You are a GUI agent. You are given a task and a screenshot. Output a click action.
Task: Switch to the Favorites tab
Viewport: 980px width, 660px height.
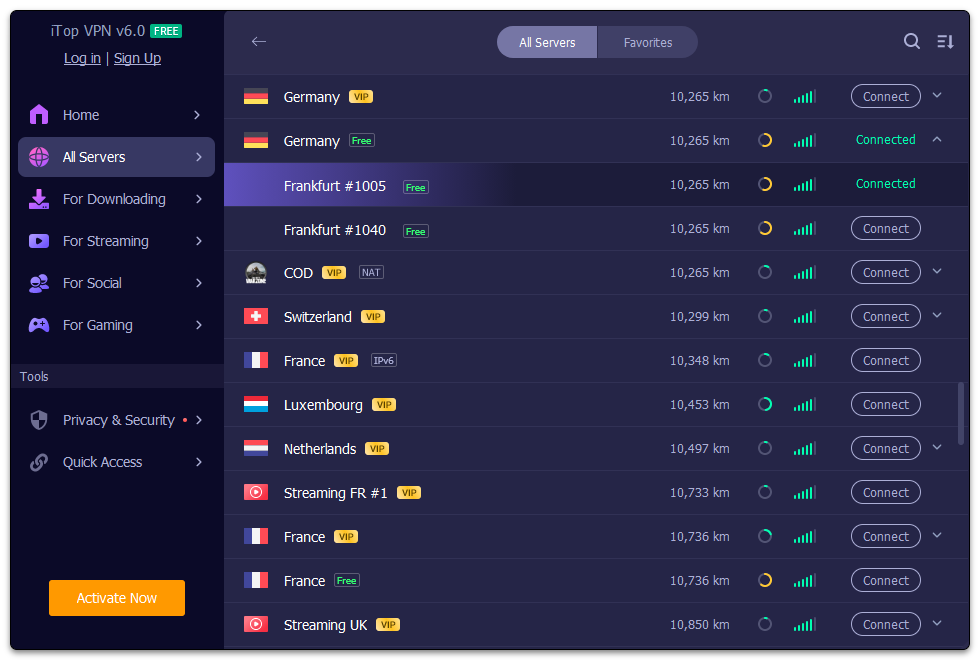pyautogui.click(x=648, y=42)
